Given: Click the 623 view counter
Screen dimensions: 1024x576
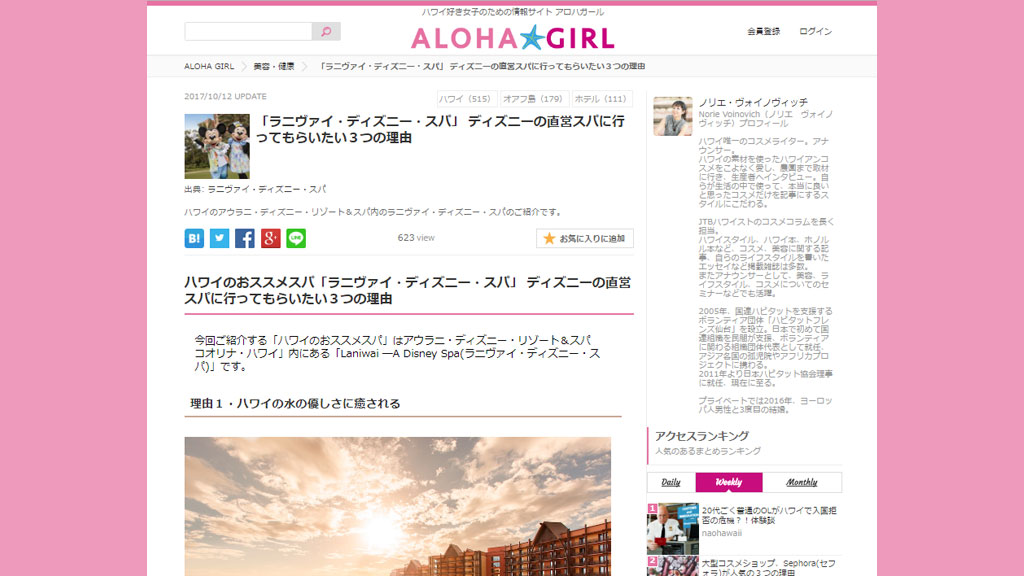Looking at the screenshot, I should [x=416, y=238].
